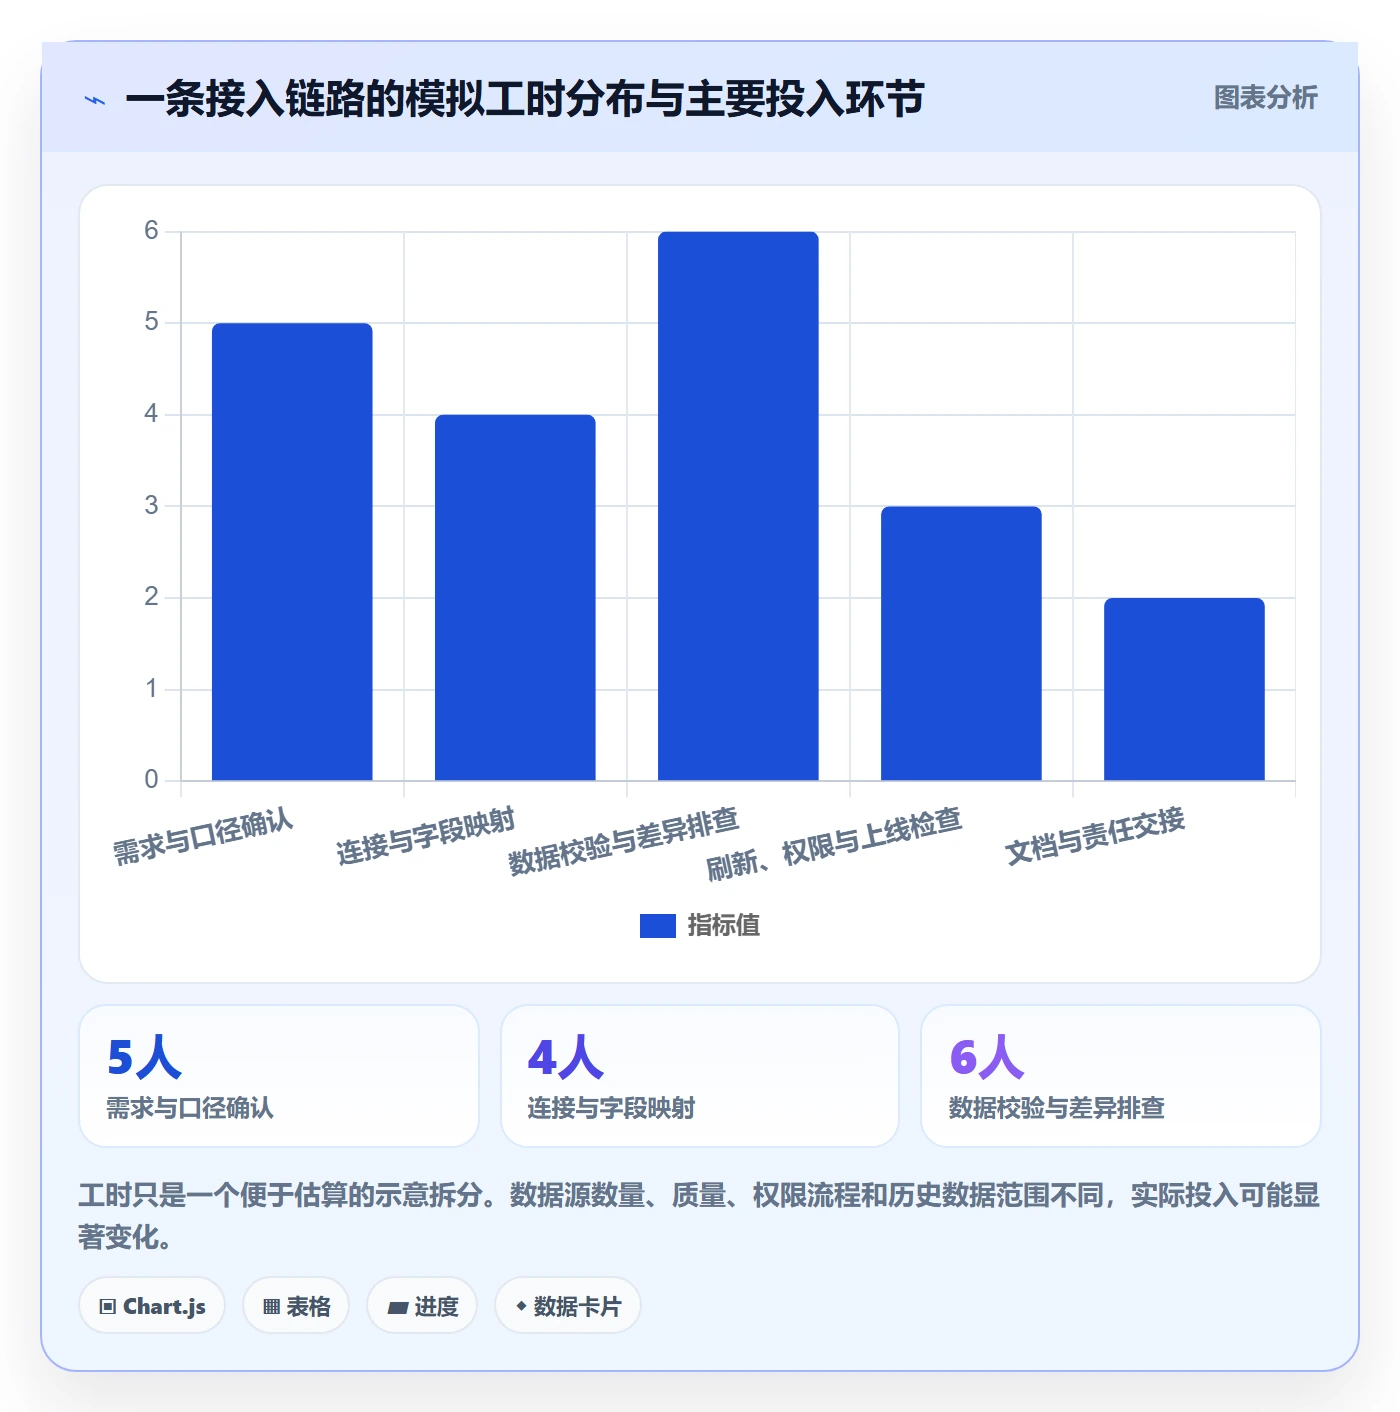The height and width of the screenshot is (1412, 1400).
Task: Click the 需求与口径确认 bar in the chart
Action: [x=292, y=552]
